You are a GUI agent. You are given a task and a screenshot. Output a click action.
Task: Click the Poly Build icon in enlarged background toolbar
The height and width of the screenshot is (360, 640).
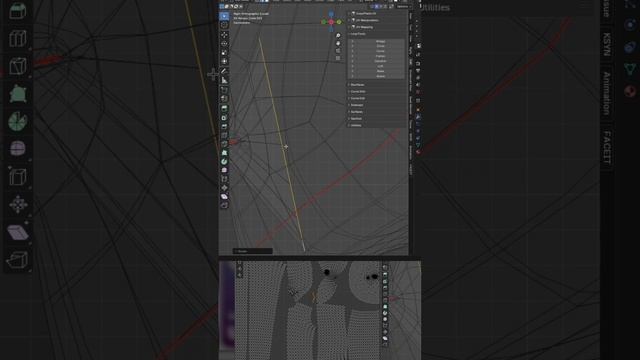click(18, 94)
